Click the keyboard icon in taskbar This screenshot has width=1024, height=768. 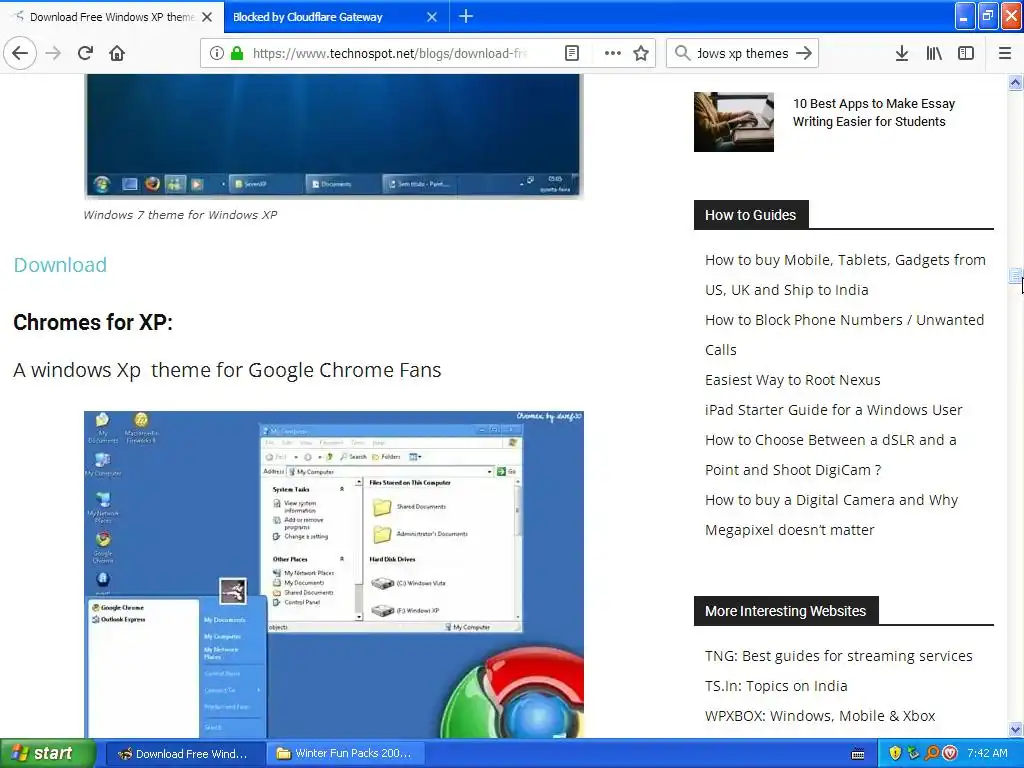(858, 754)
